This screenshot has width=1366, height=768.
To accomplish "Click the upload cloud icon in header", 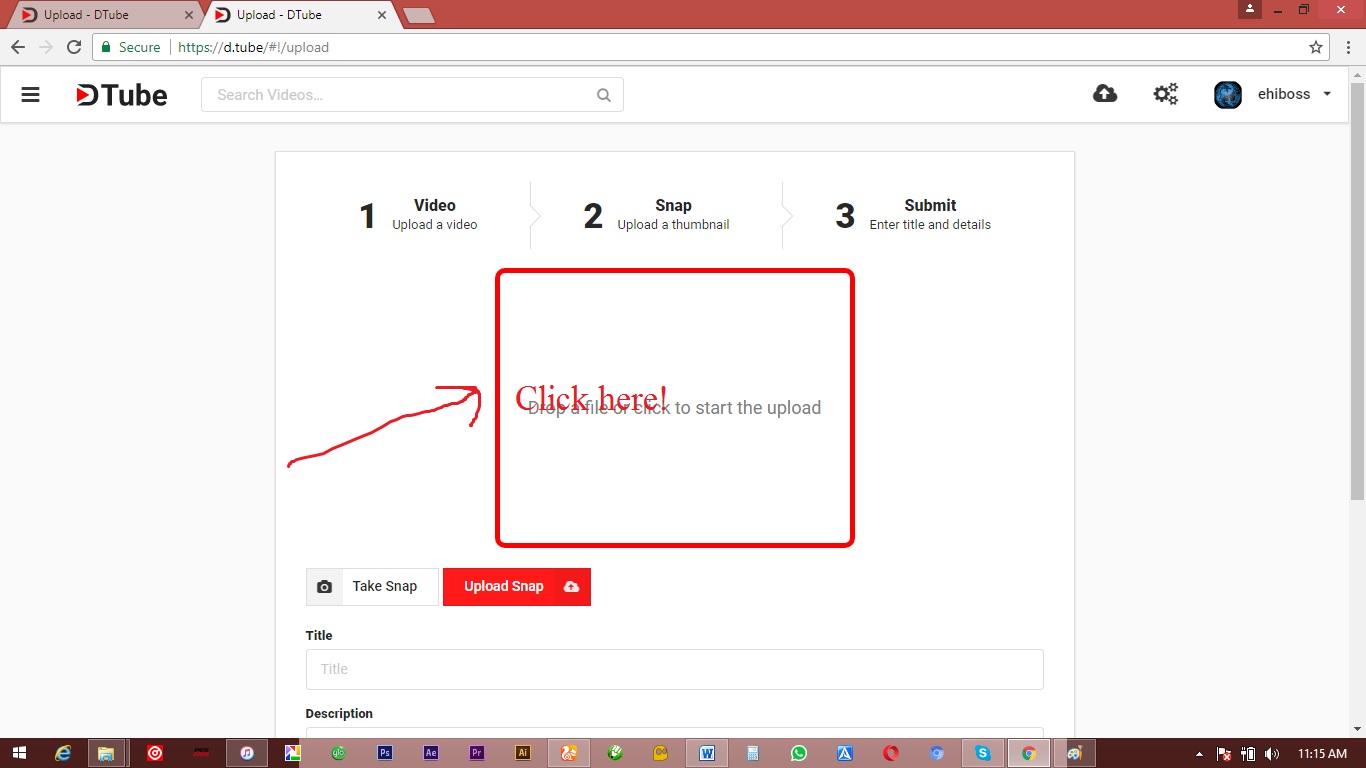I will click(x=1105, y=93).
